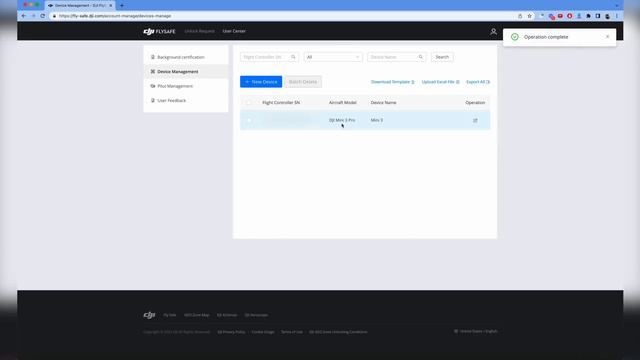Toggle the browser side panel icon
This screenshot has height=360, width=640.
[x=598, y=16]
